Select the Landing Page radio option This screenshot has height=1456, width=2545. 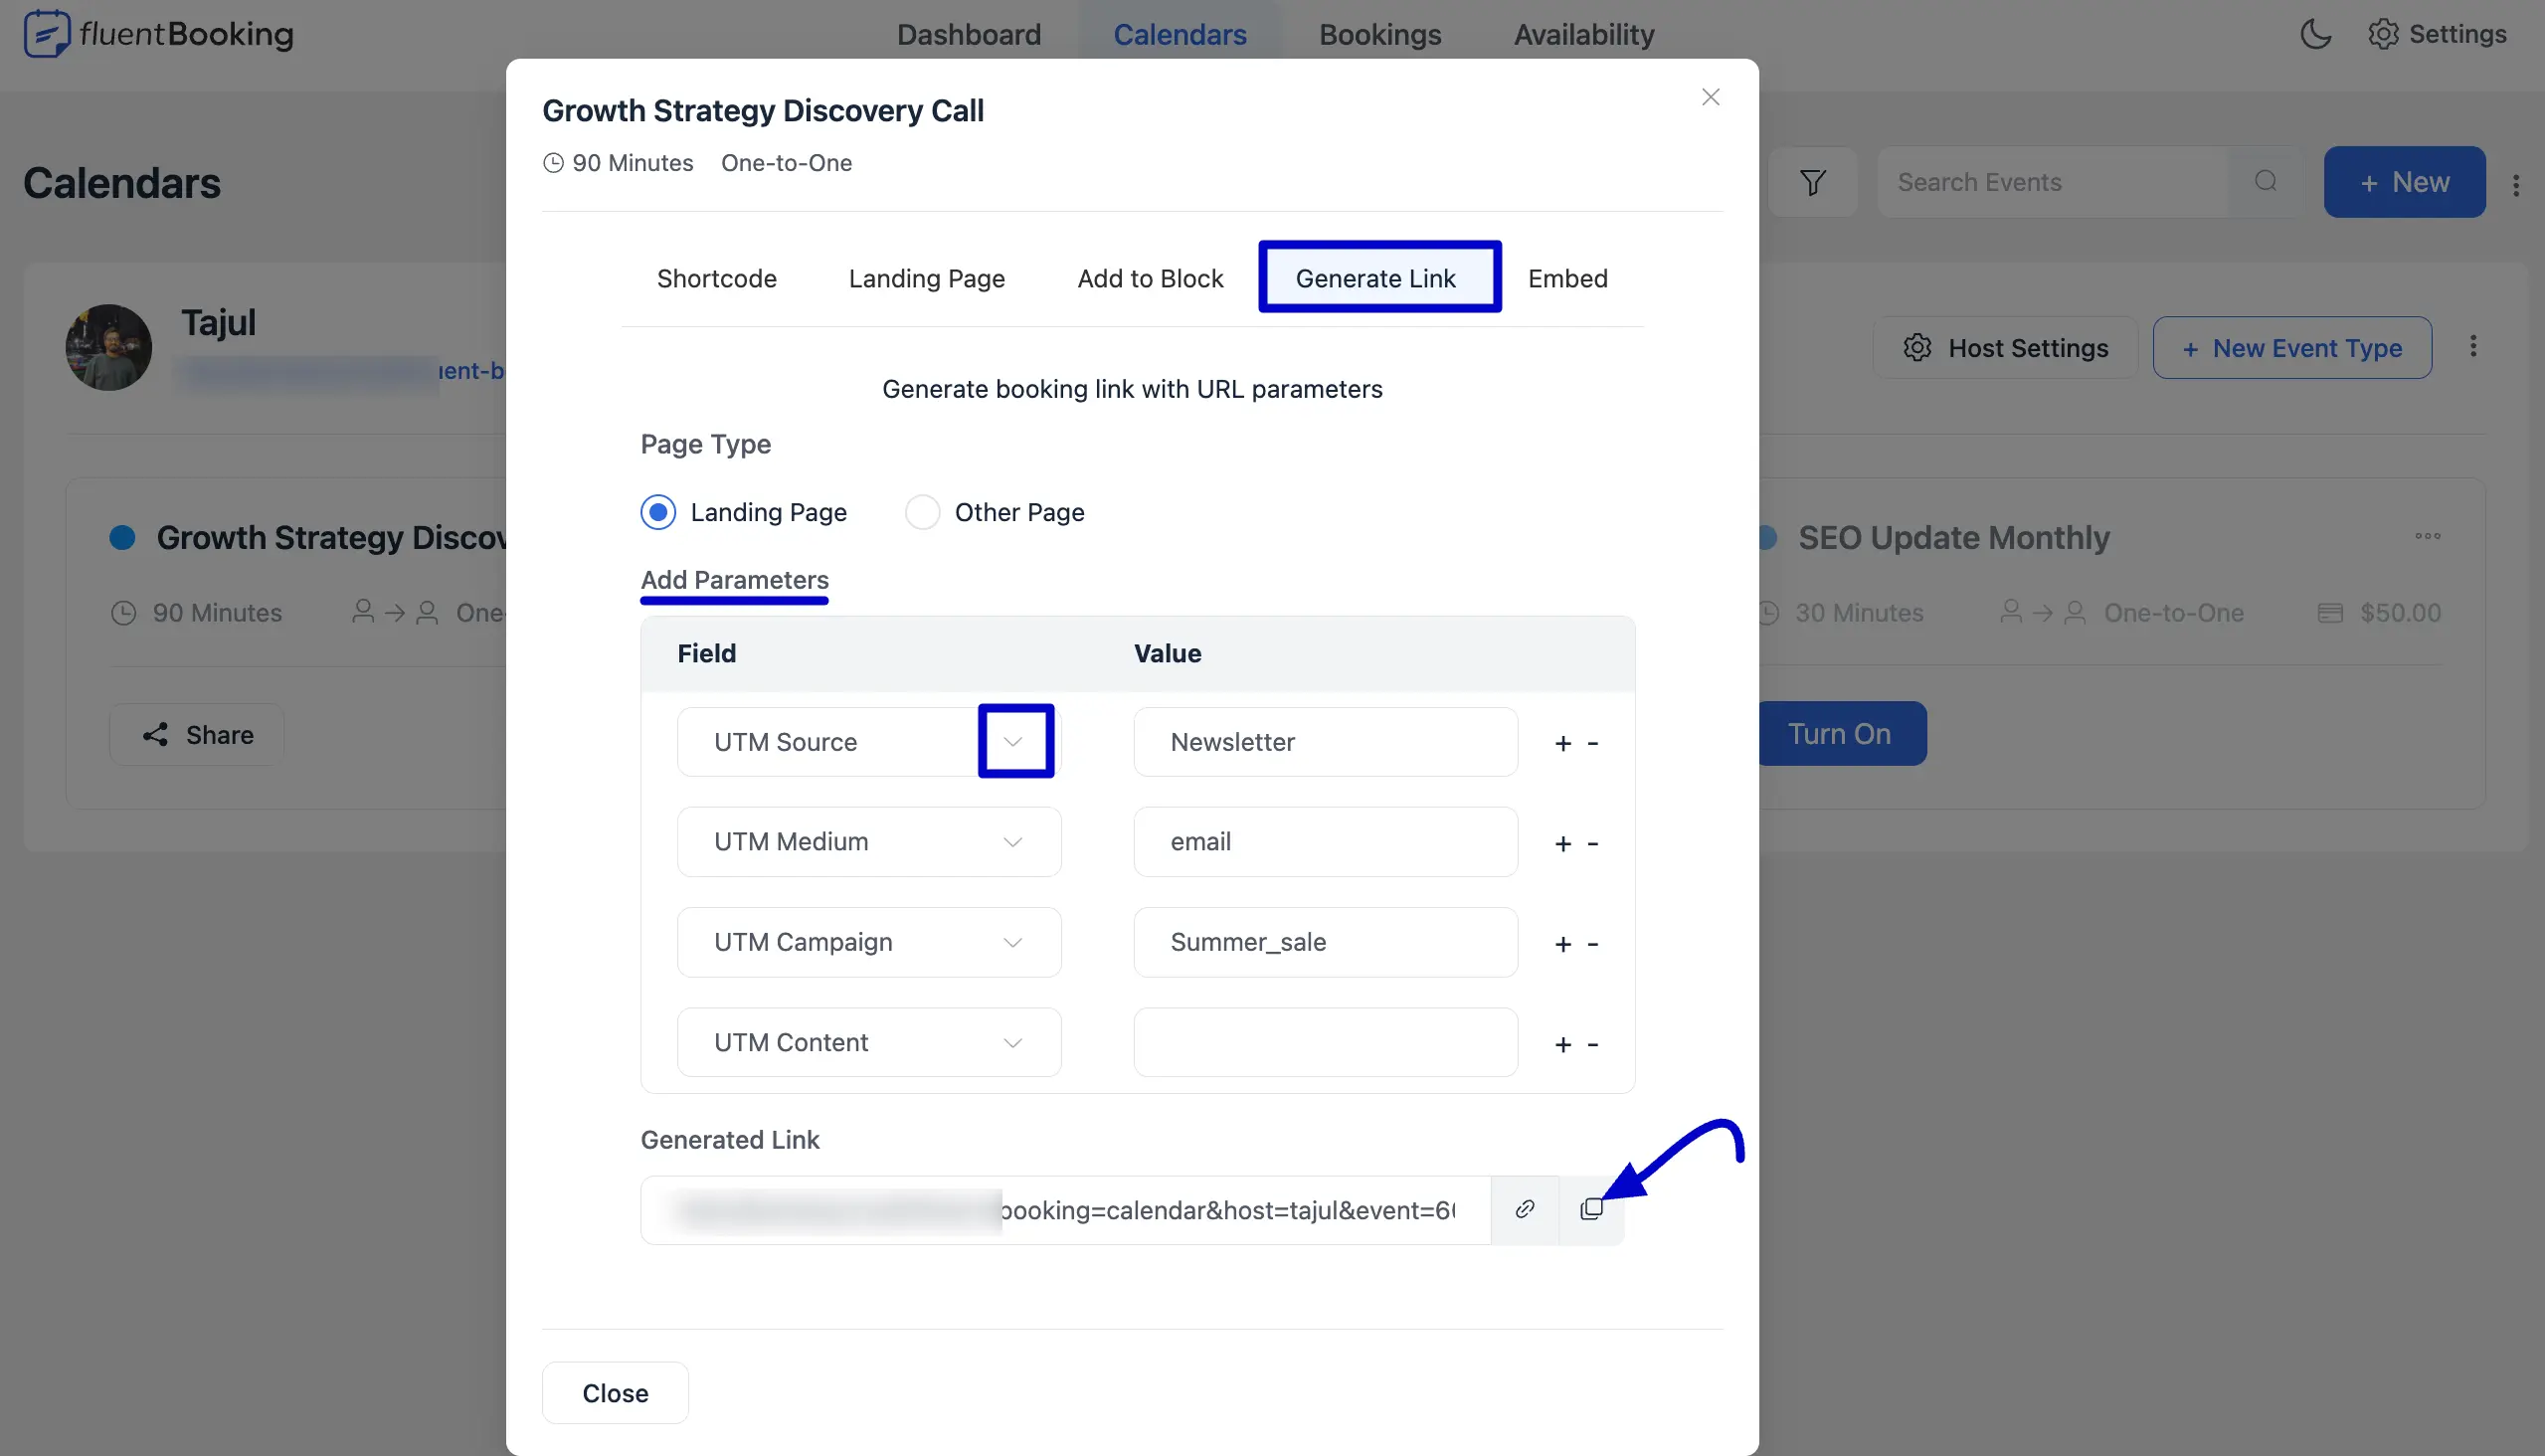click(657, 512)
